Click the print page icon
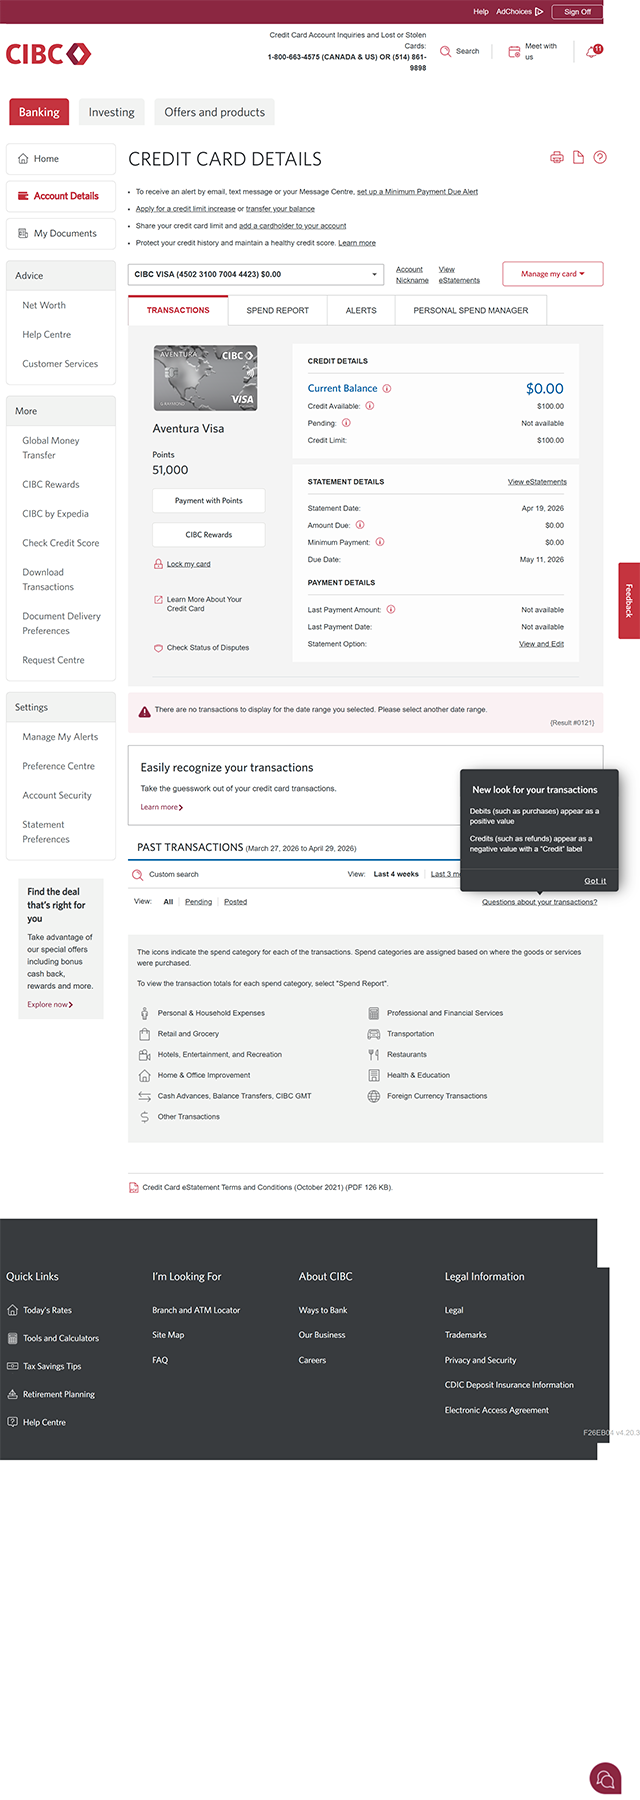640x1800 pixels. 557,157
